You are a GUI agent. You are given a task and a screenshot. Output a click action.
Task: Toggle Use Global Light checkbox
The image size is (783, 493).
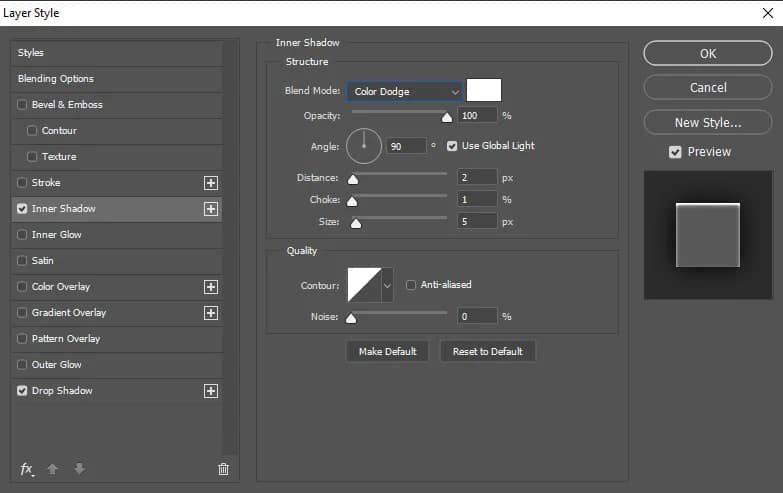pyautogui.click(x=452, y=146)
